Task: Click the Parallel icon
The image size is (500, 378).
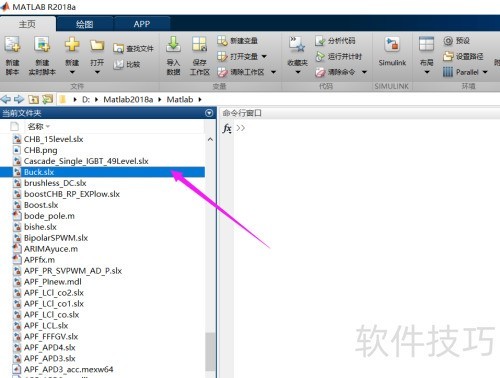Action: (x=448, y=72)
